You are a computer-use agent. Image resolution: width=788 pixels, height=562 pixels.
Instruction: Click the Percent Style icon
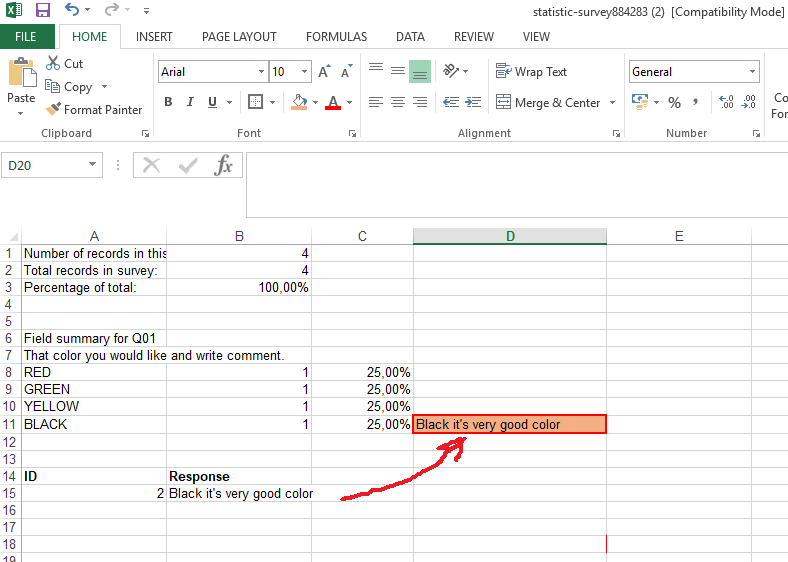click(674, 103)
